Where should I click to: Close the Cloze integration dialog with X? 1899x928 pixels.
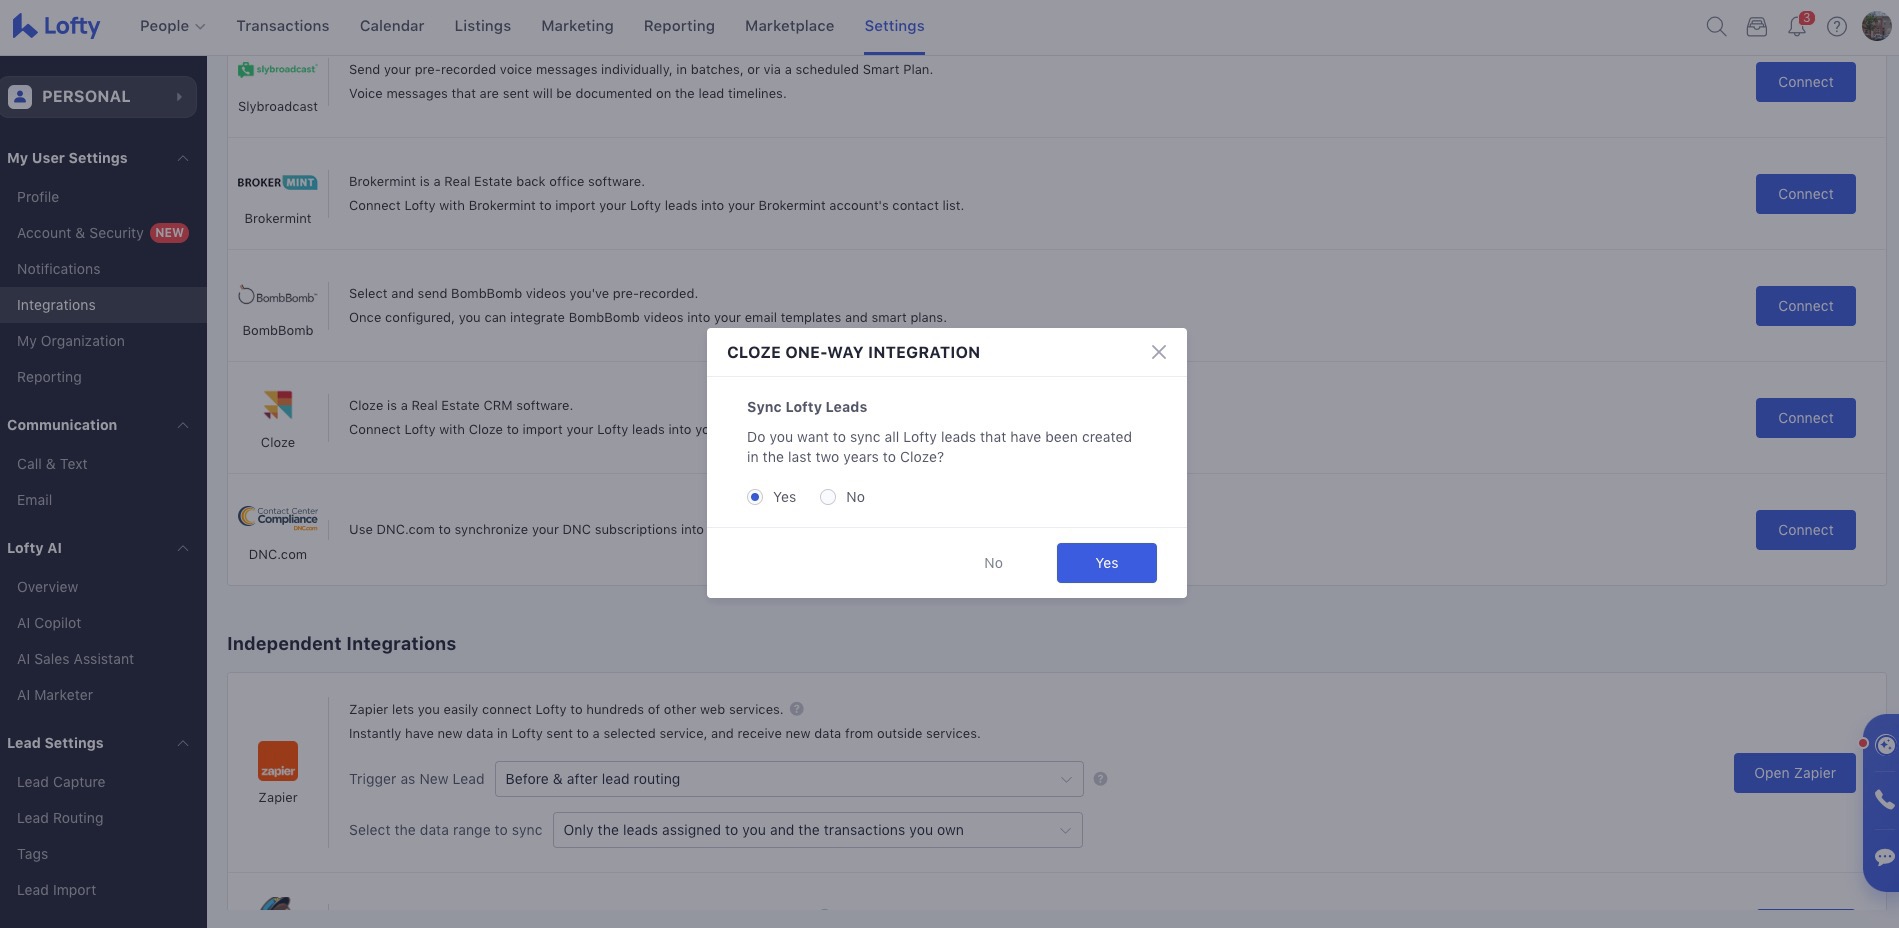coord(1158,352)
